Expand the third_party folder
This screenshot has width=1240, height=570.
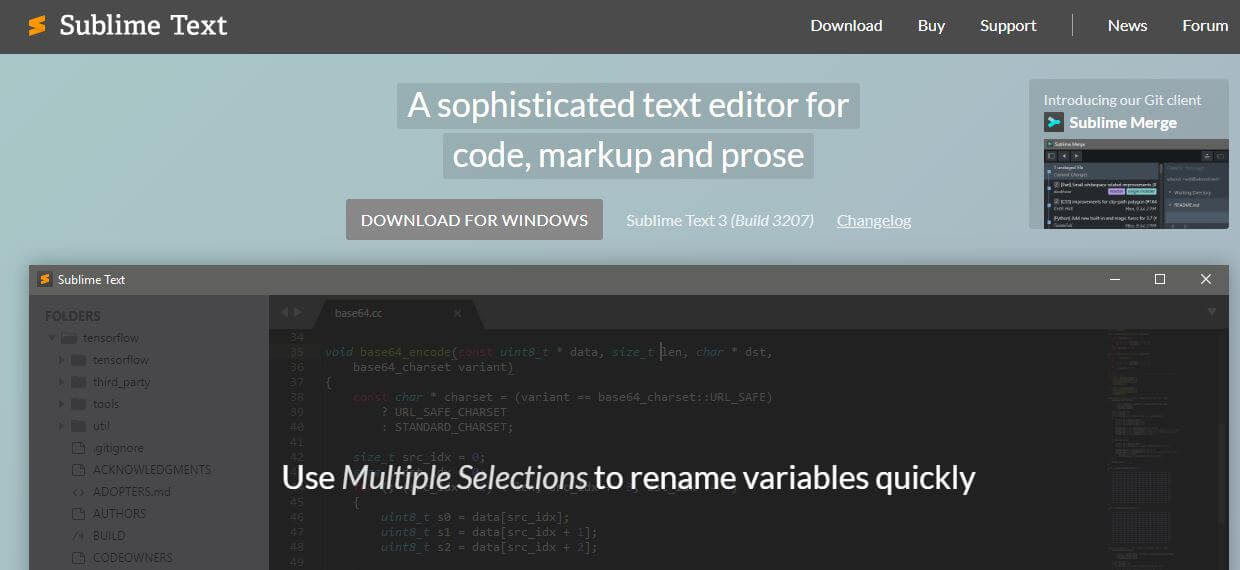[x=61, y=382]
